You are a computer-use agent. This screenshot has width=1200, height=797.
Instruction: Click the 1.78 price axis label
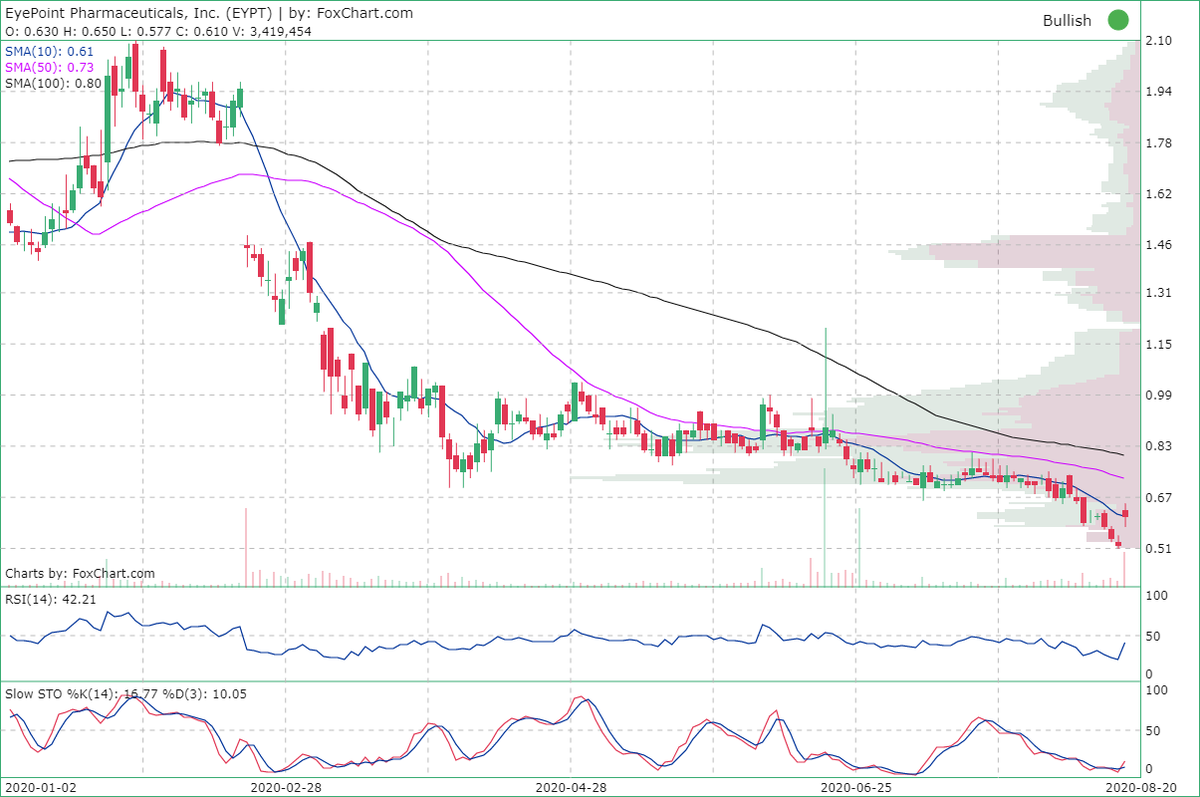pyautogui.click(x=1160, y=143)
